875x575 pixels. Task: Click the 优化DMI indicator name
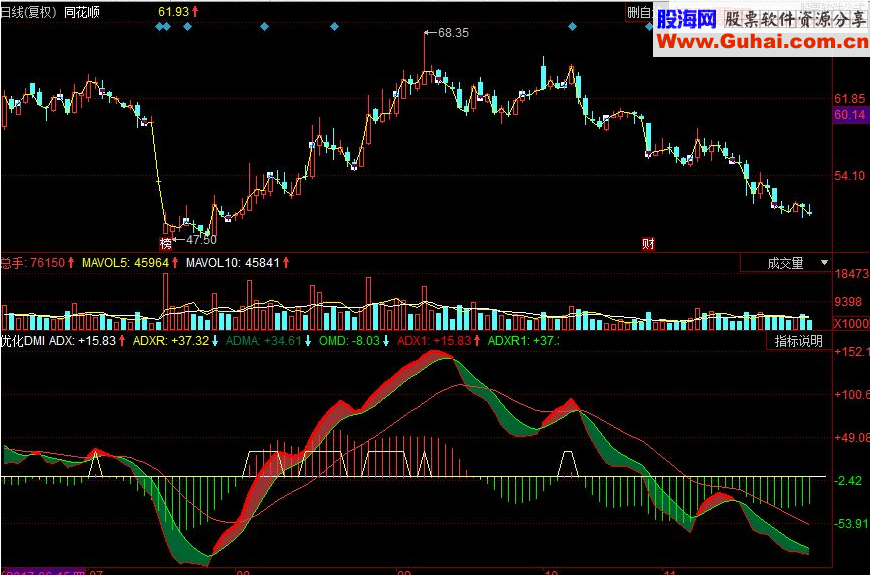tap(23, 341)
